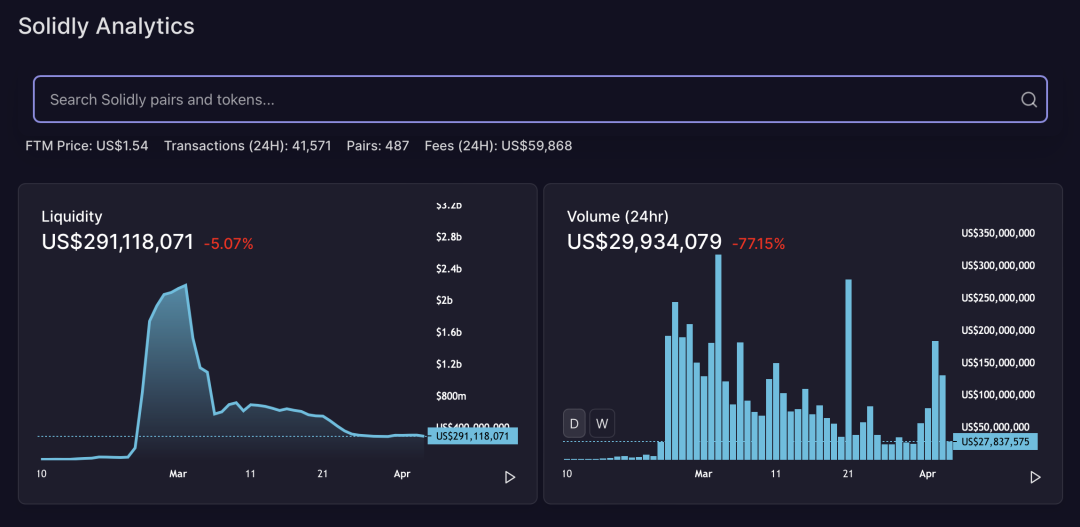Image resolution: width=1080 pixels, height=527 pixels.
Task: Click the US$27,837,575 price tag on Volume axis
Action: 995,442
